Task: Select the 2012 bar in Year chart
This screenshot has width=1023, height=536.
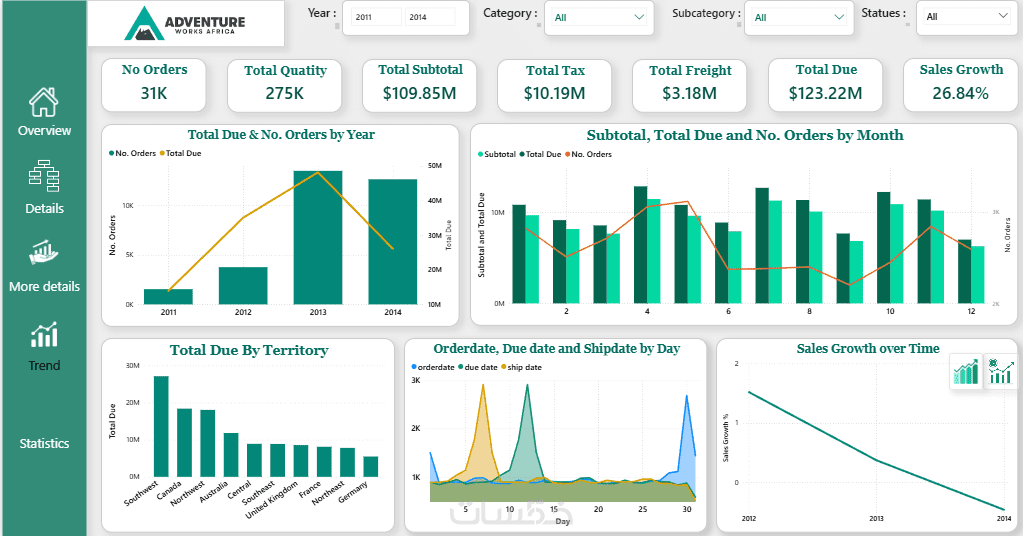Action: point(243,286)
